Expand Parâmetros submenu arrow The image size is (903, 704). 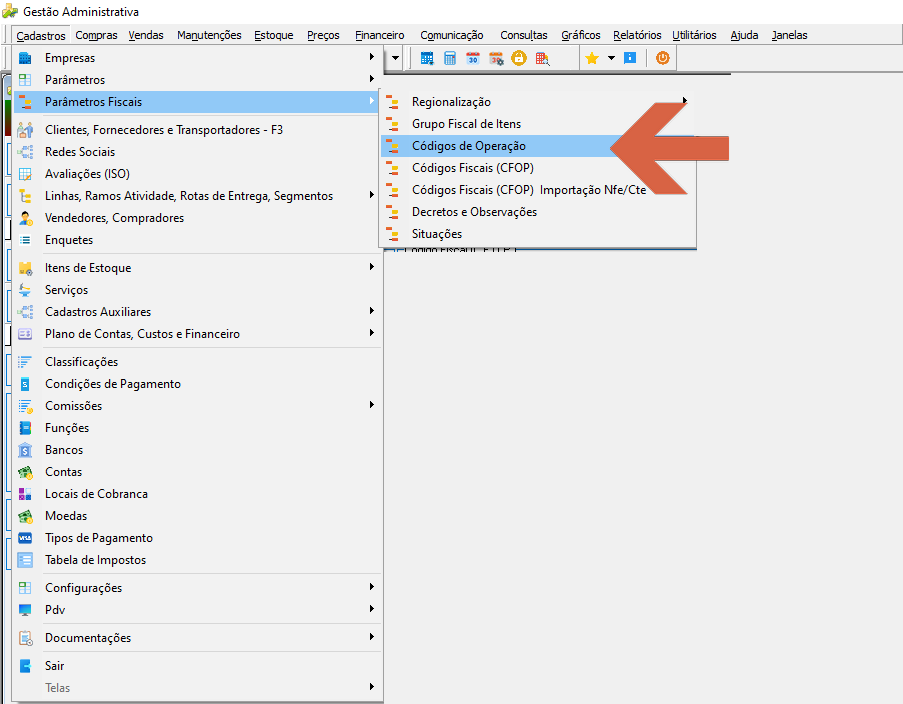(372, 79)
